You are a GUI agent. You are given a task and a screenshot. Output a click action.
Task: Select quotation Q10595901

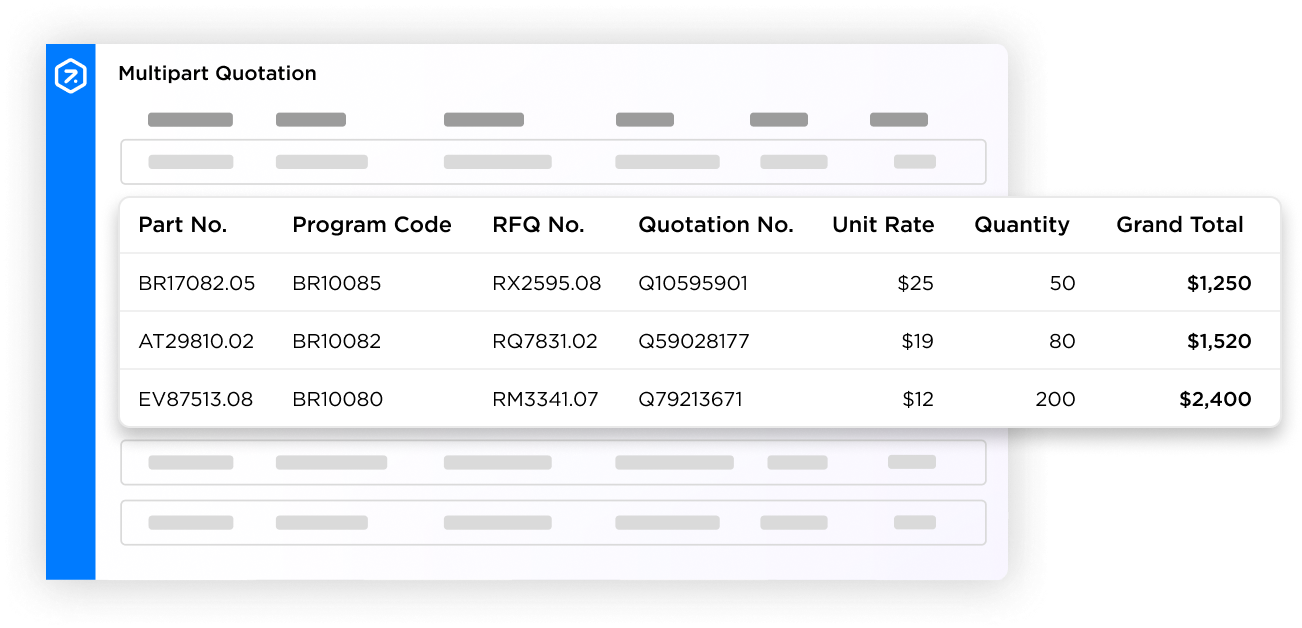click(x=693, y=283)
